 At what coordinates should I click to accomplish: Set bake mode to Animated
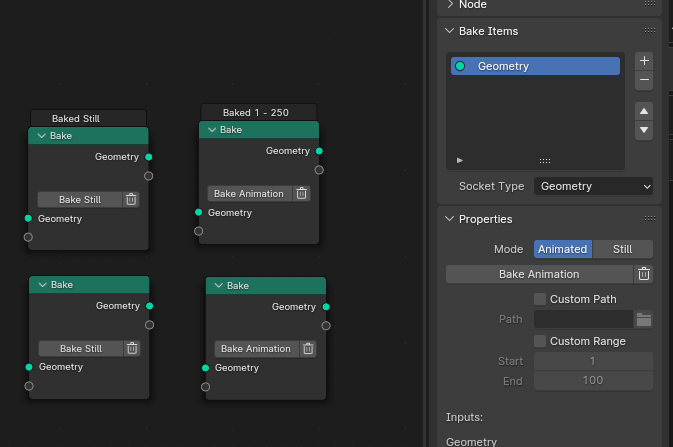coord(562,249)
